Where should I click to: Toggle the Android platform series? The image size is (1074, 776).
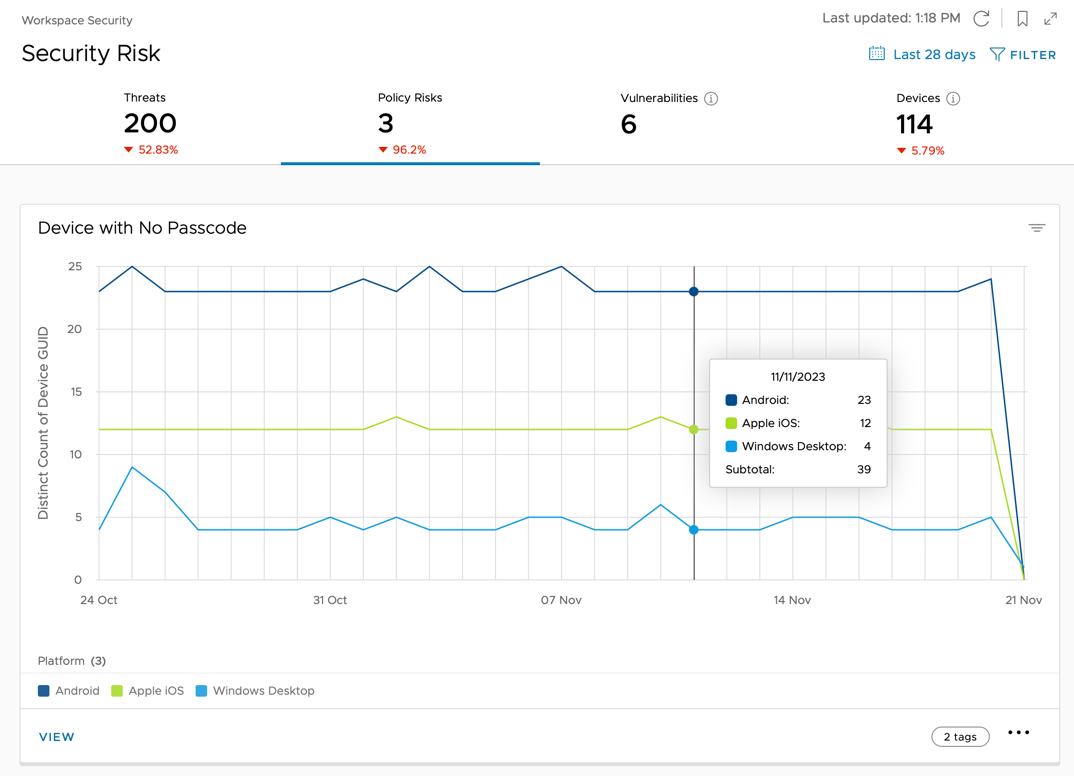pos(68,690)
